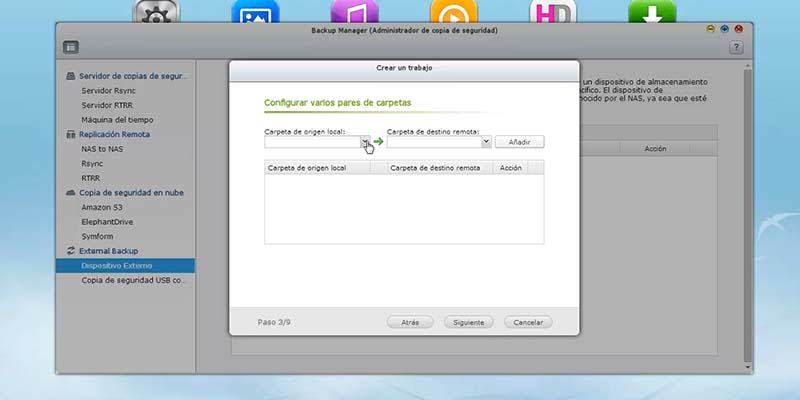Viewport: 800px width, 400px height.
Task: Open the local source folder dropdown
Action: 365,142
